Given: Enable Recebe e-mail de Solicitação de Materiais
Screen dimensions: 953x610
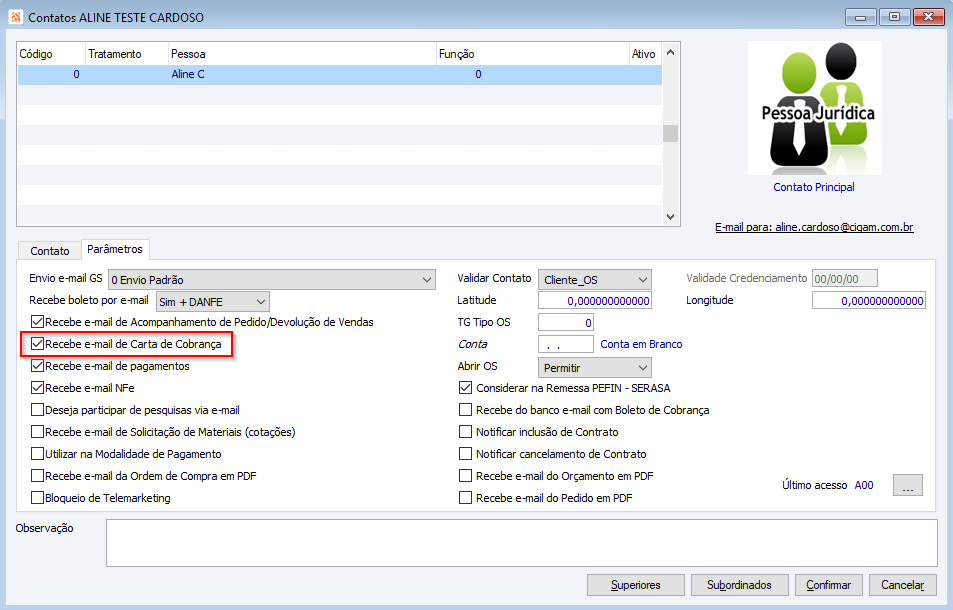Looking at the screenshot, I should [x=38, y=432].
